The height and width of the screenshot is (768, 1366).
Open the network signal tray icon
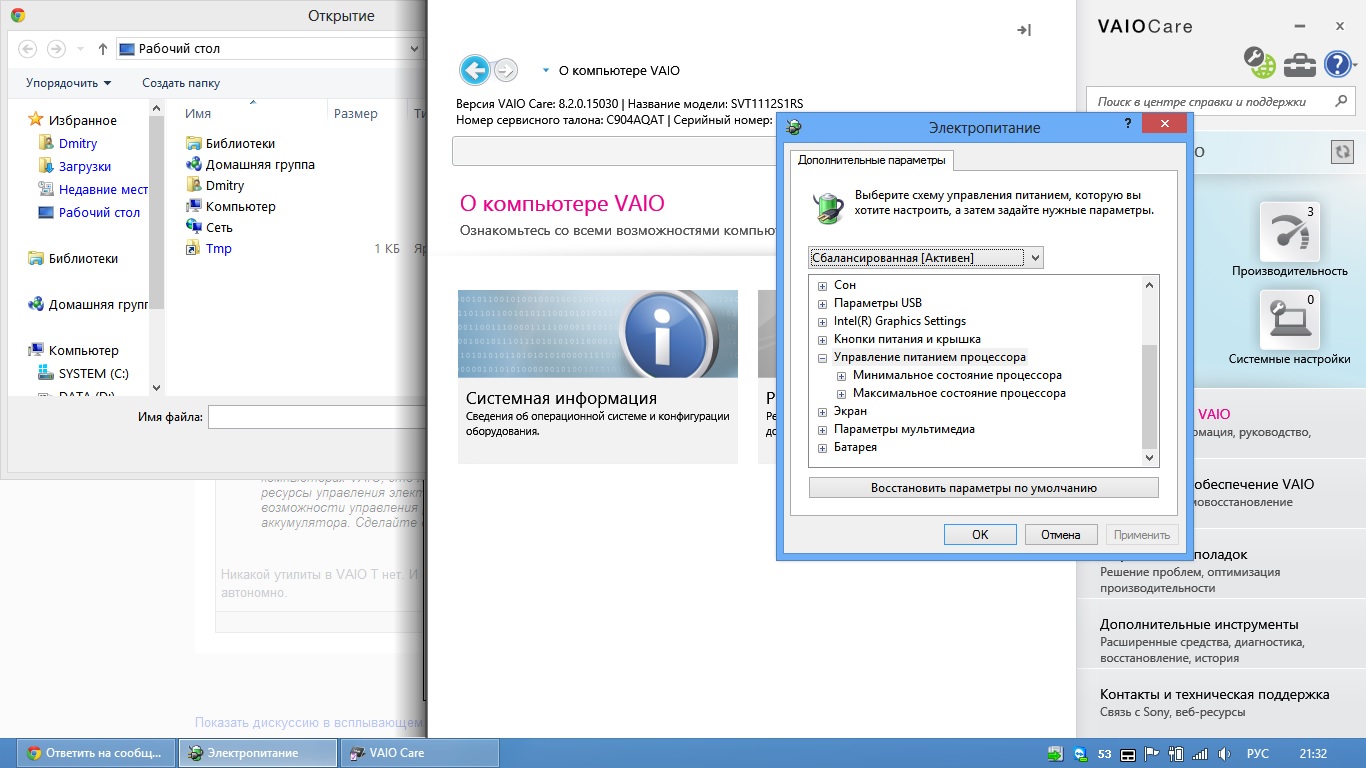click(x=1200, y=753)
